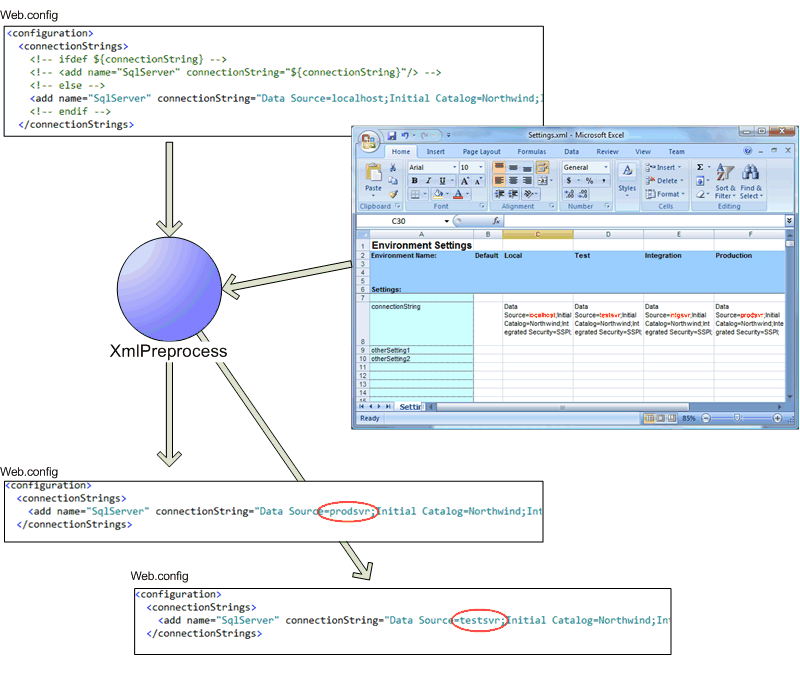Apply the red Font Color swatch
The width and height of the screenshot is (800, 676).
(x=458, y=194)
